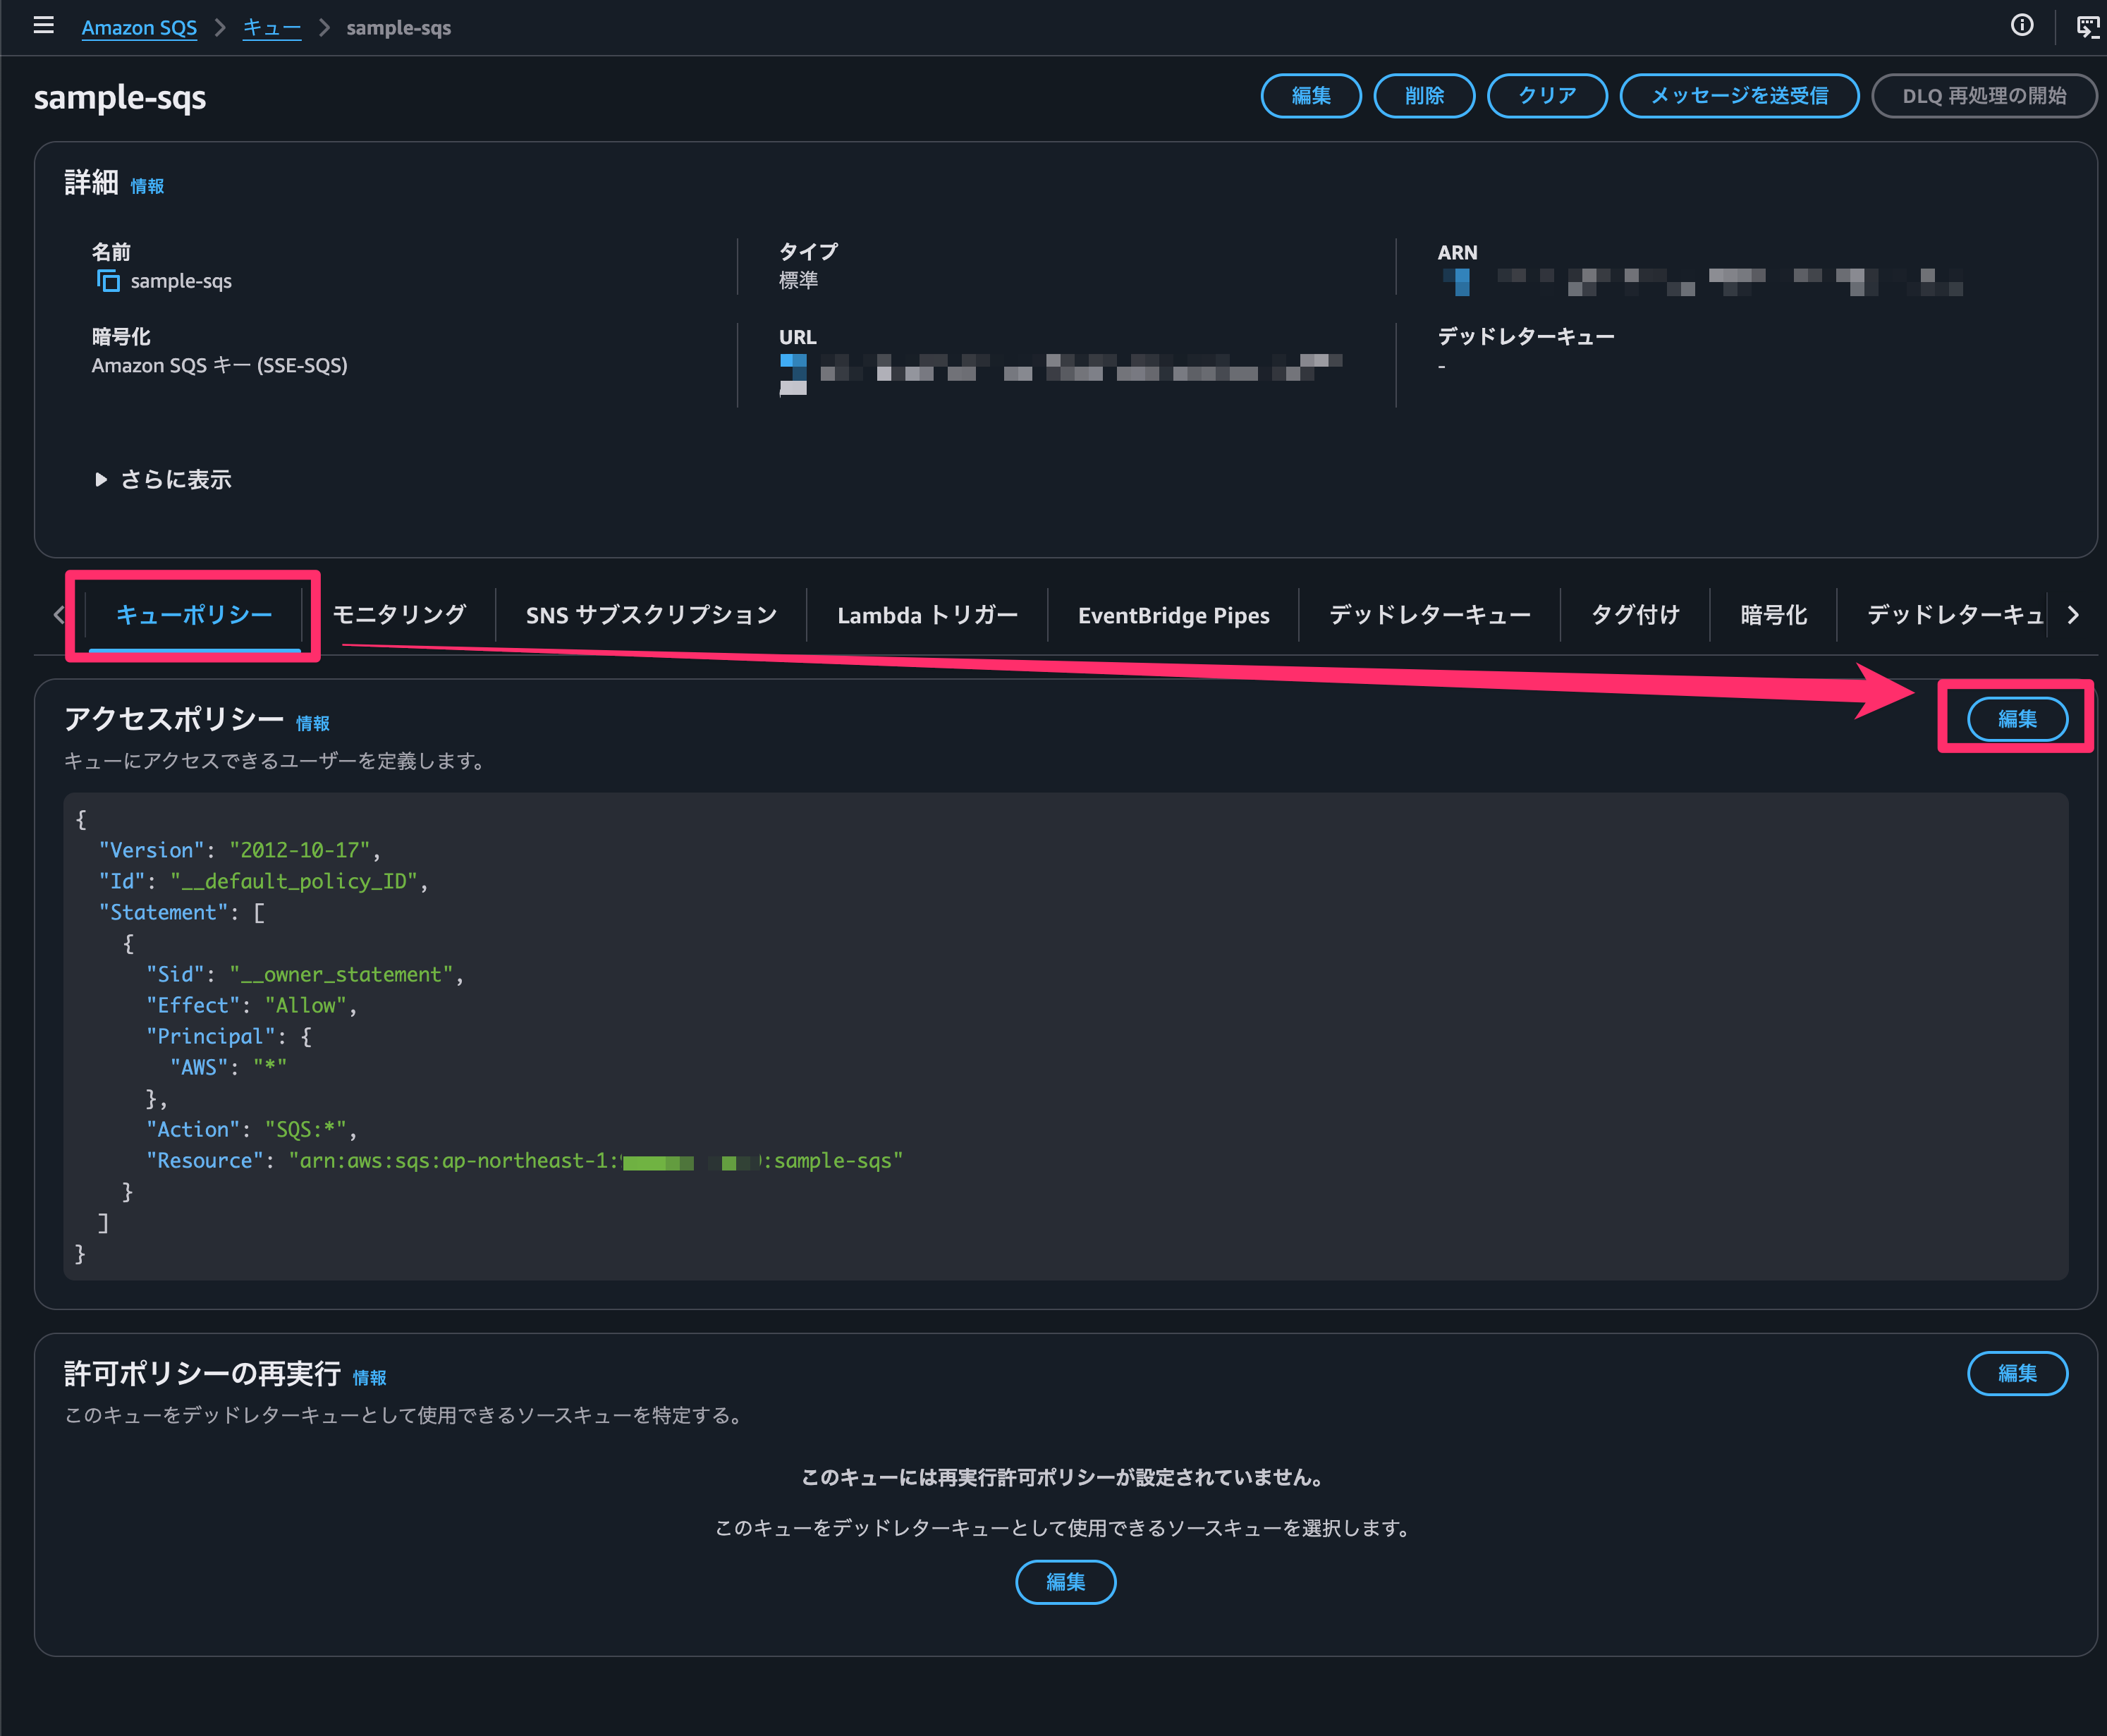Click the info circle icon top right
This screenshot has width=2107, height=1736.
pyautogui.click(x=2021, y=26)
